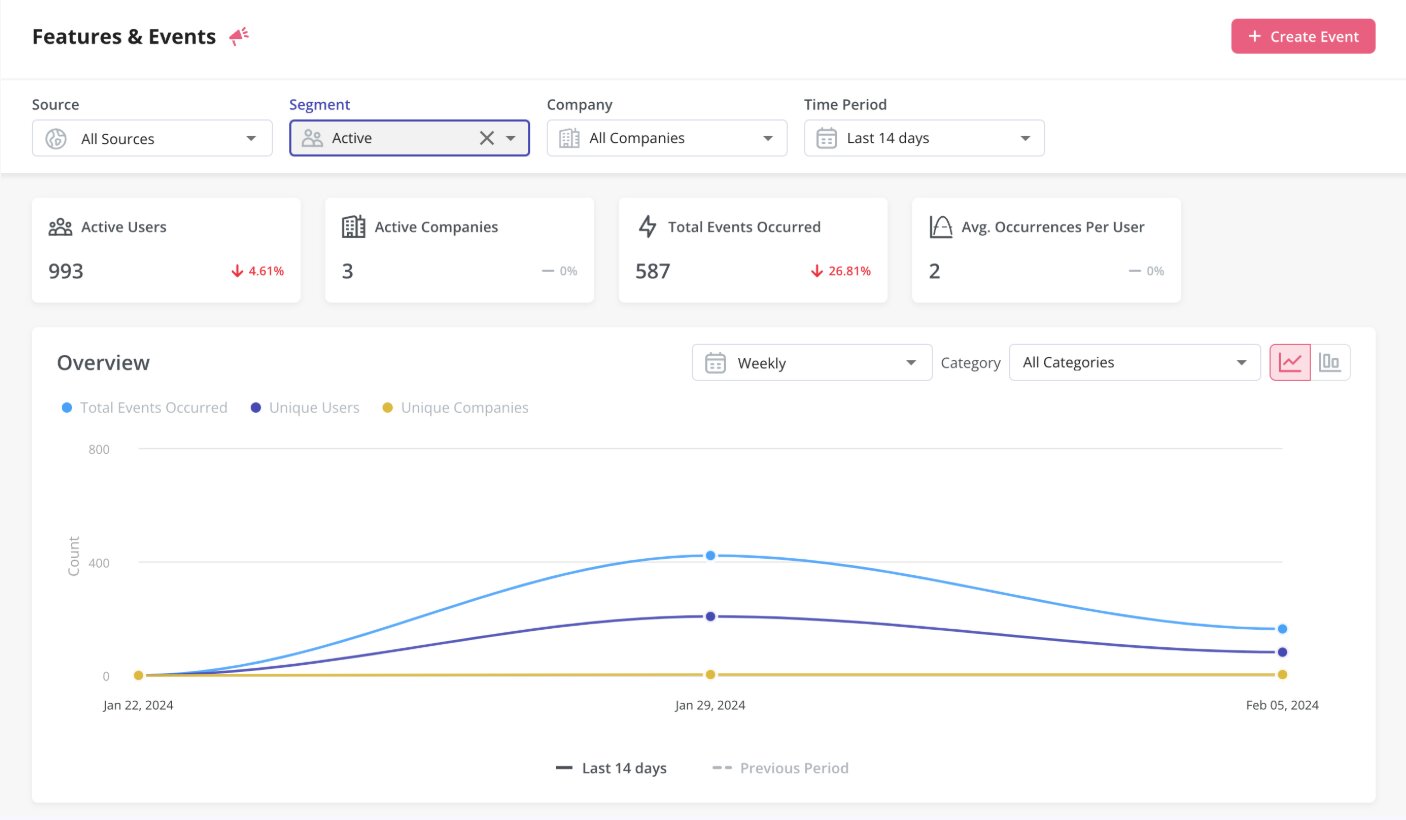Switch to line chart view
The image size is (1406, 820).
point(1290,362)
